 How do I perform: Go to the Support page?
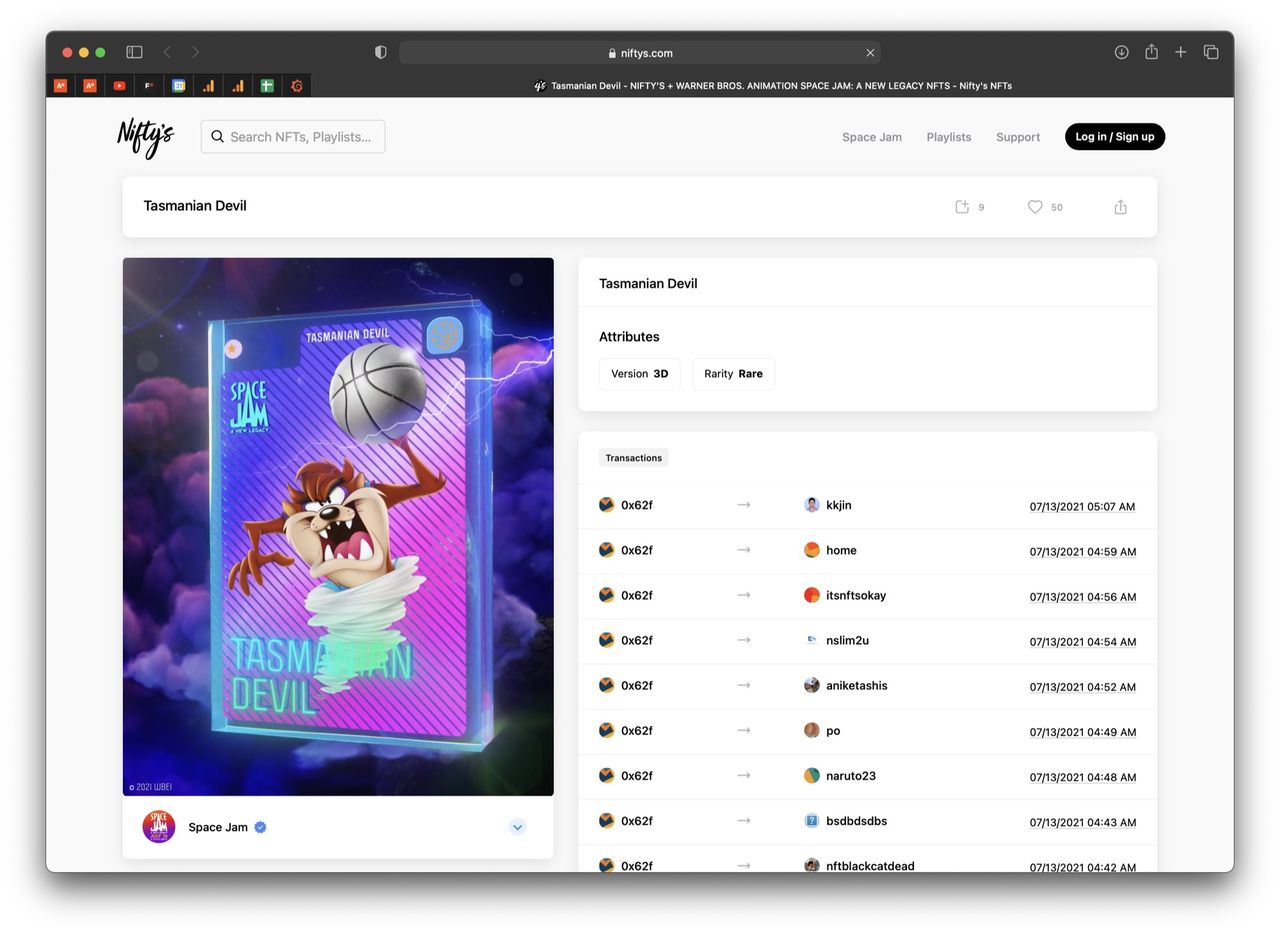click(x=1017, y=137)
